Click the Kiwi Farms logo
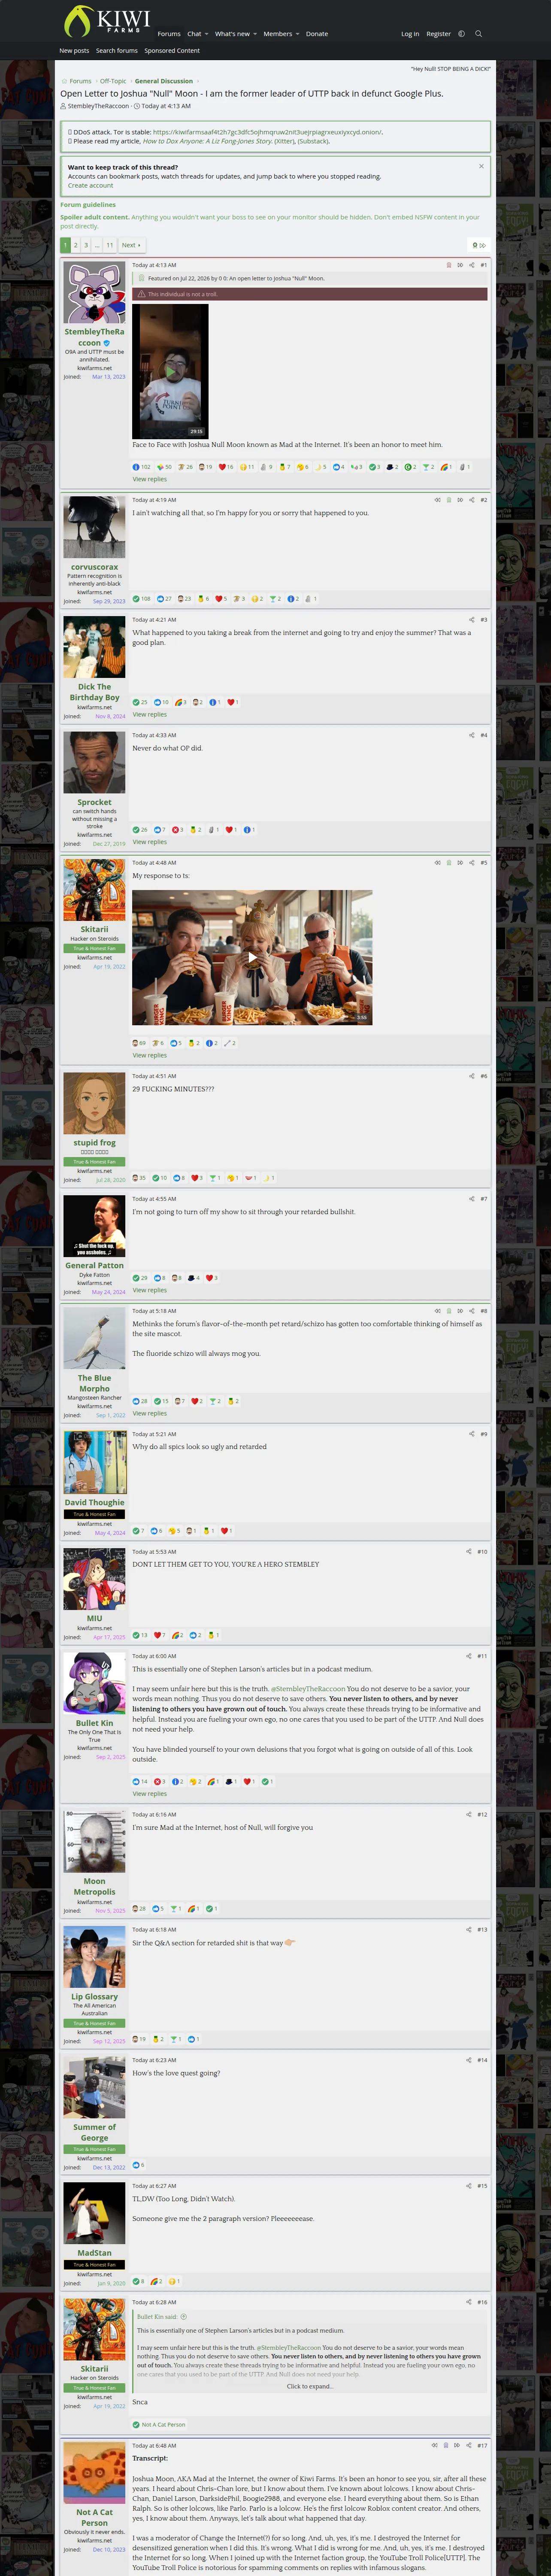The width and height of the screenshot is (551, 2576). coord(106,21)
